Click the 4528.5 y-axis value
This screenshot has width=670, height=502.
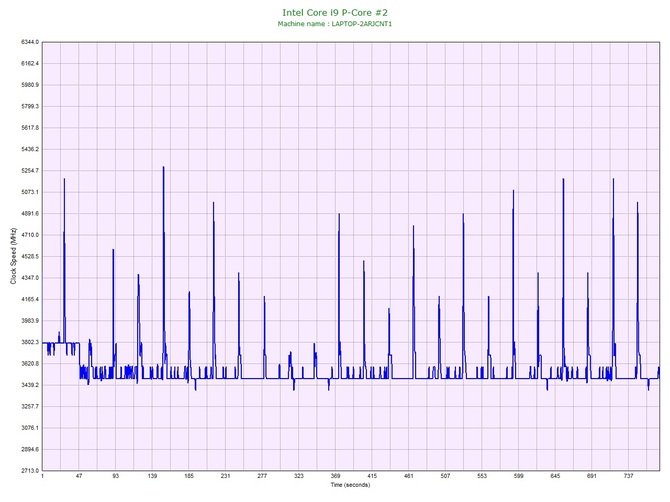click(x=30, y=257)
